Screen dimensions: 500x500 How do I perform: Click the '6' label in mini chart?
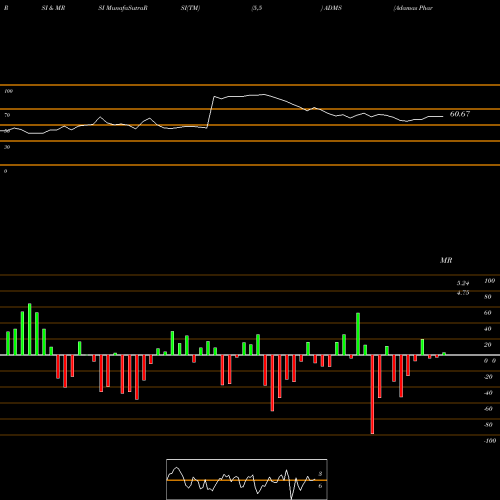[320, 486]
